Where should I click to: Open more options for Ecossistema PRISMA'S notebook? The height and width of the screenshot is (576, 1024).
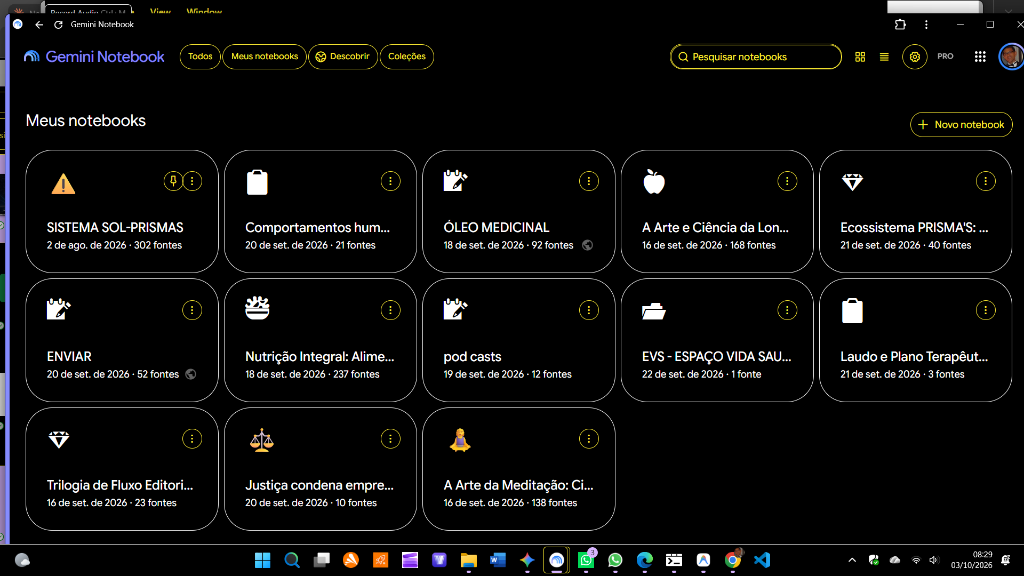click(985, 182)
